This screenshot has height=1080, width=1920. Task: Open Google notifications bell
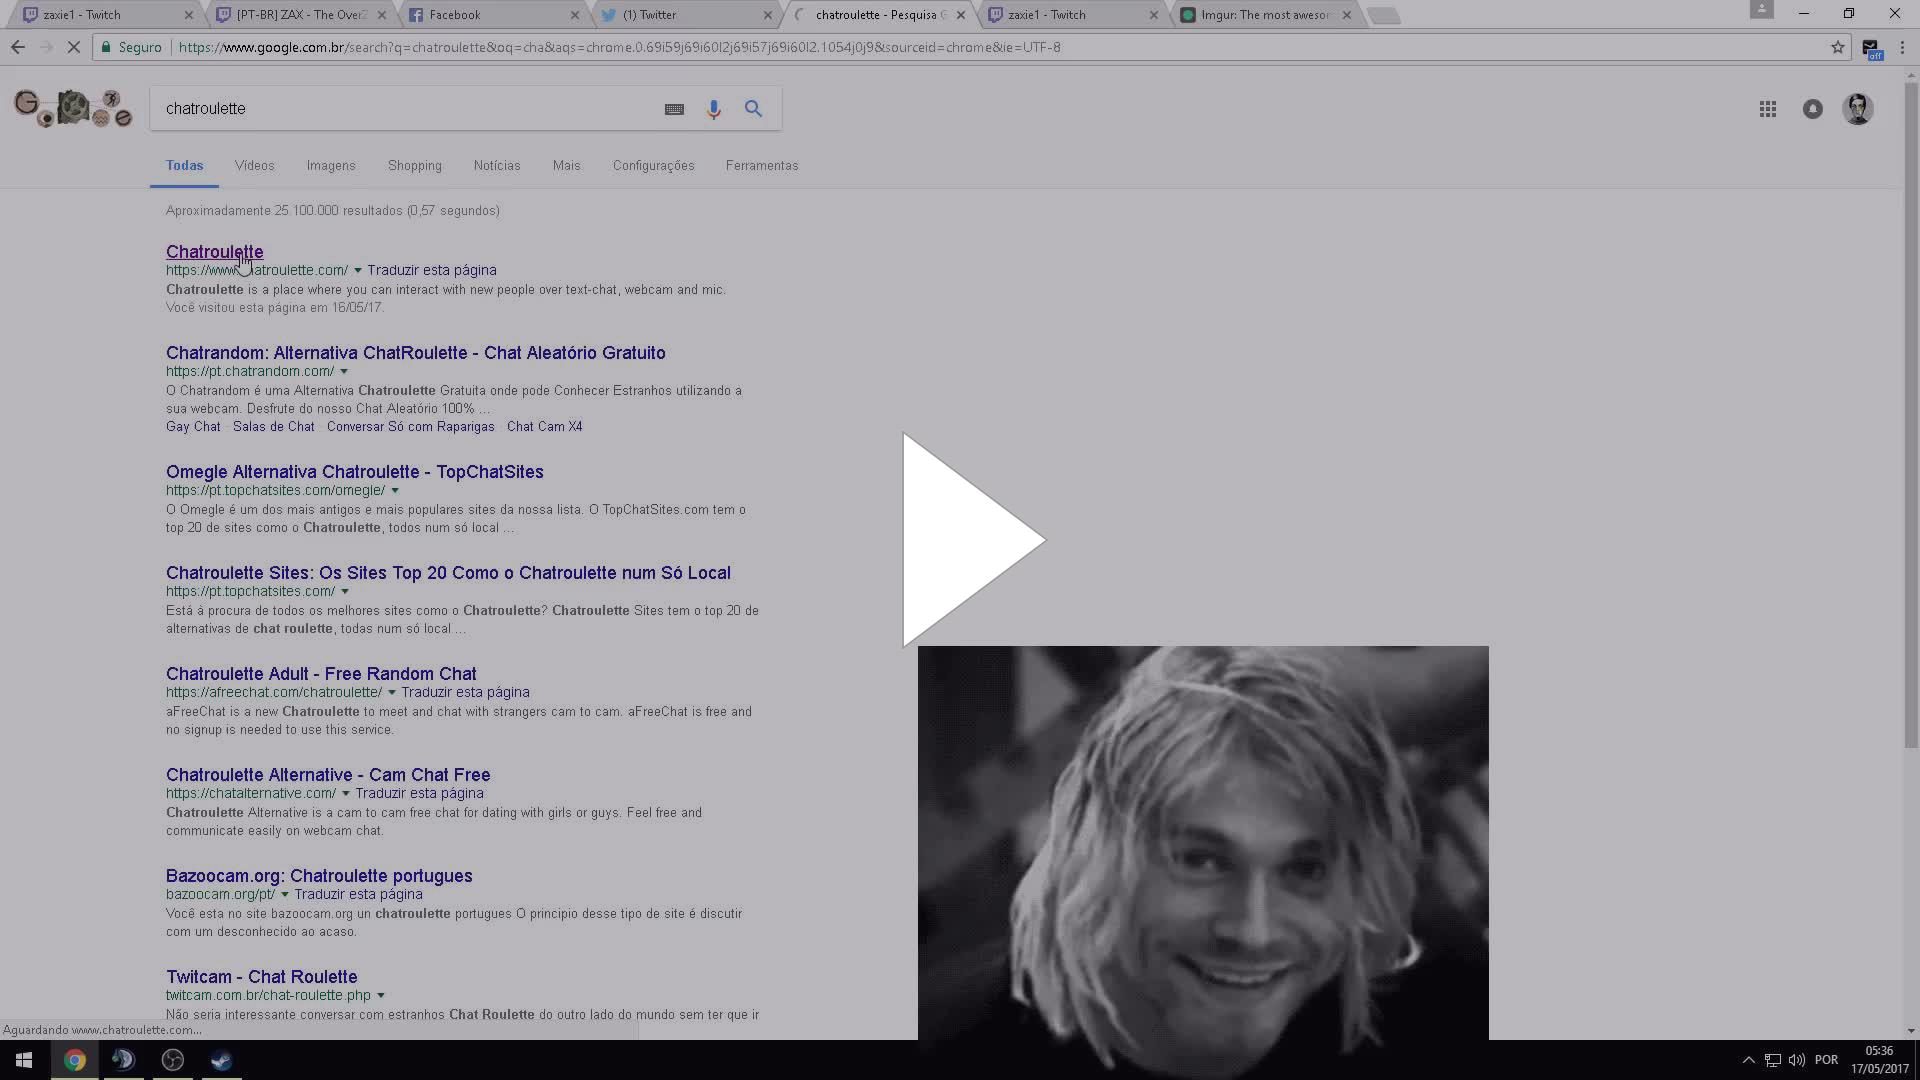[x=1812, y=109]
